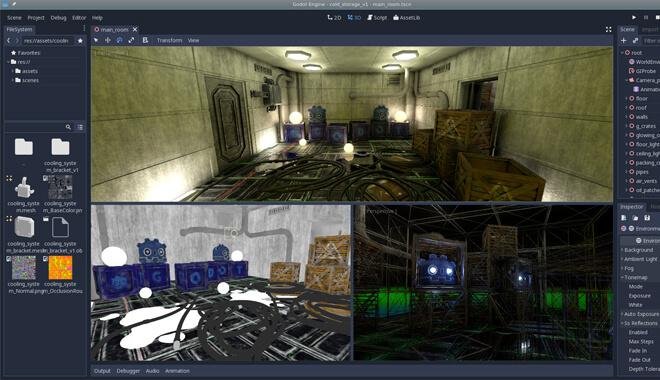This screenshot has width=660, height=380.
Task: Select Favorites in FileSystem tree
Action: tap(25, 53)
